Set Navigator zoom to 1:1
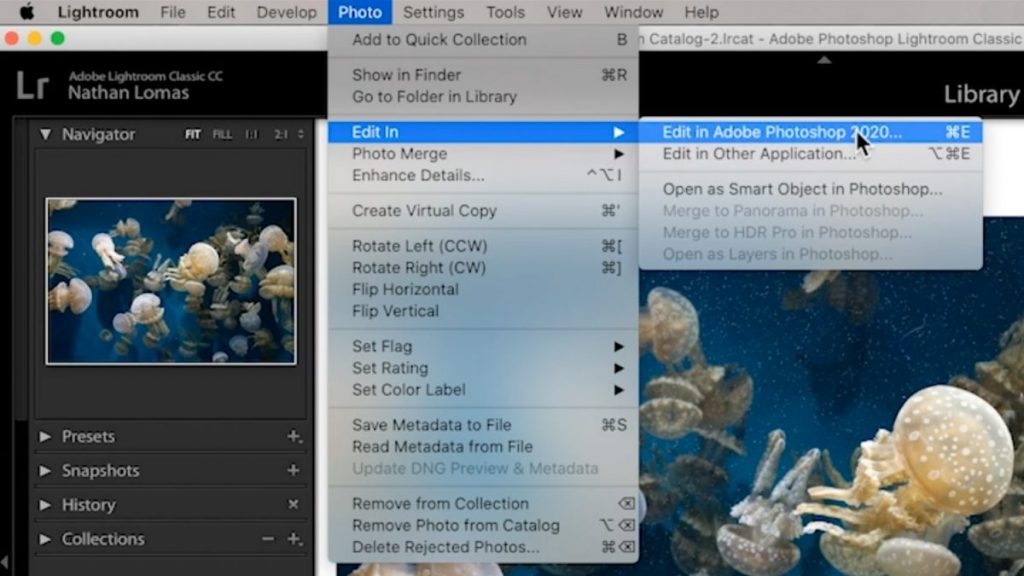Screen dimensions: 1024x576 point(251,135)
